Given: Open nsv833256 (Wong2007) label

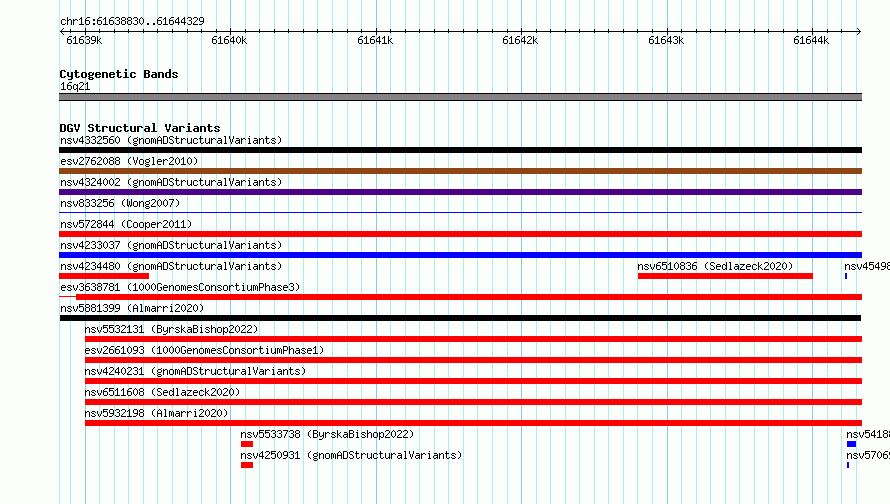Looking at the screenshot, I should click(x=120, y=203).
